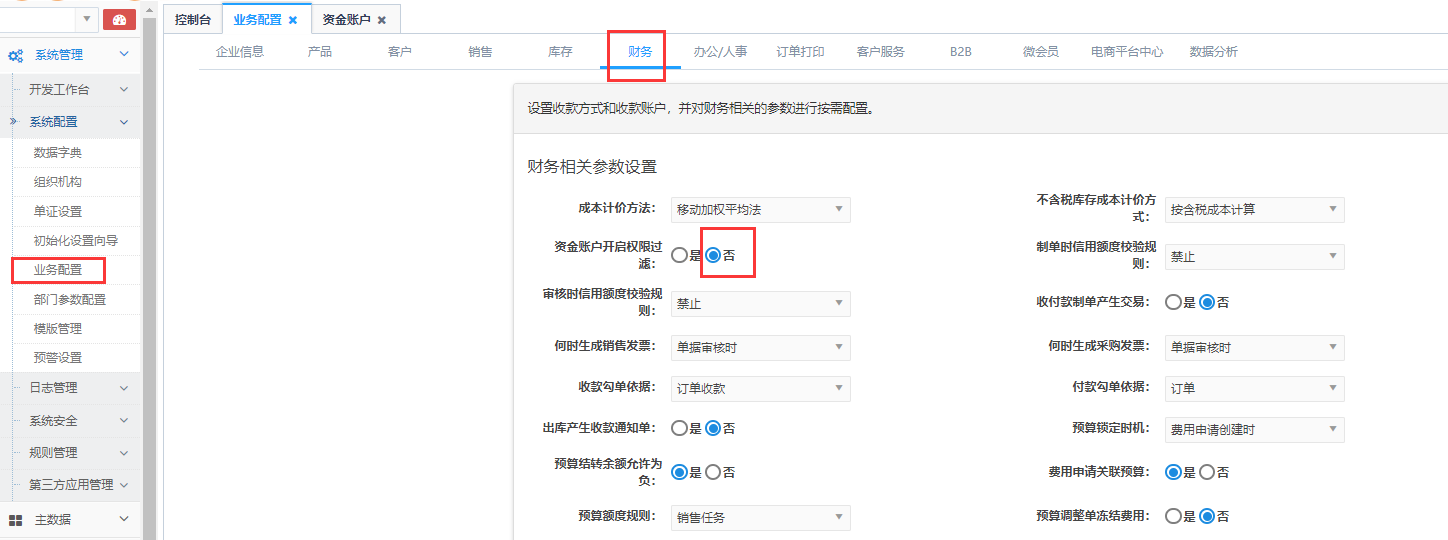Switch to the 控制台 tab
Screen dimensions: 1448x540
192,20
